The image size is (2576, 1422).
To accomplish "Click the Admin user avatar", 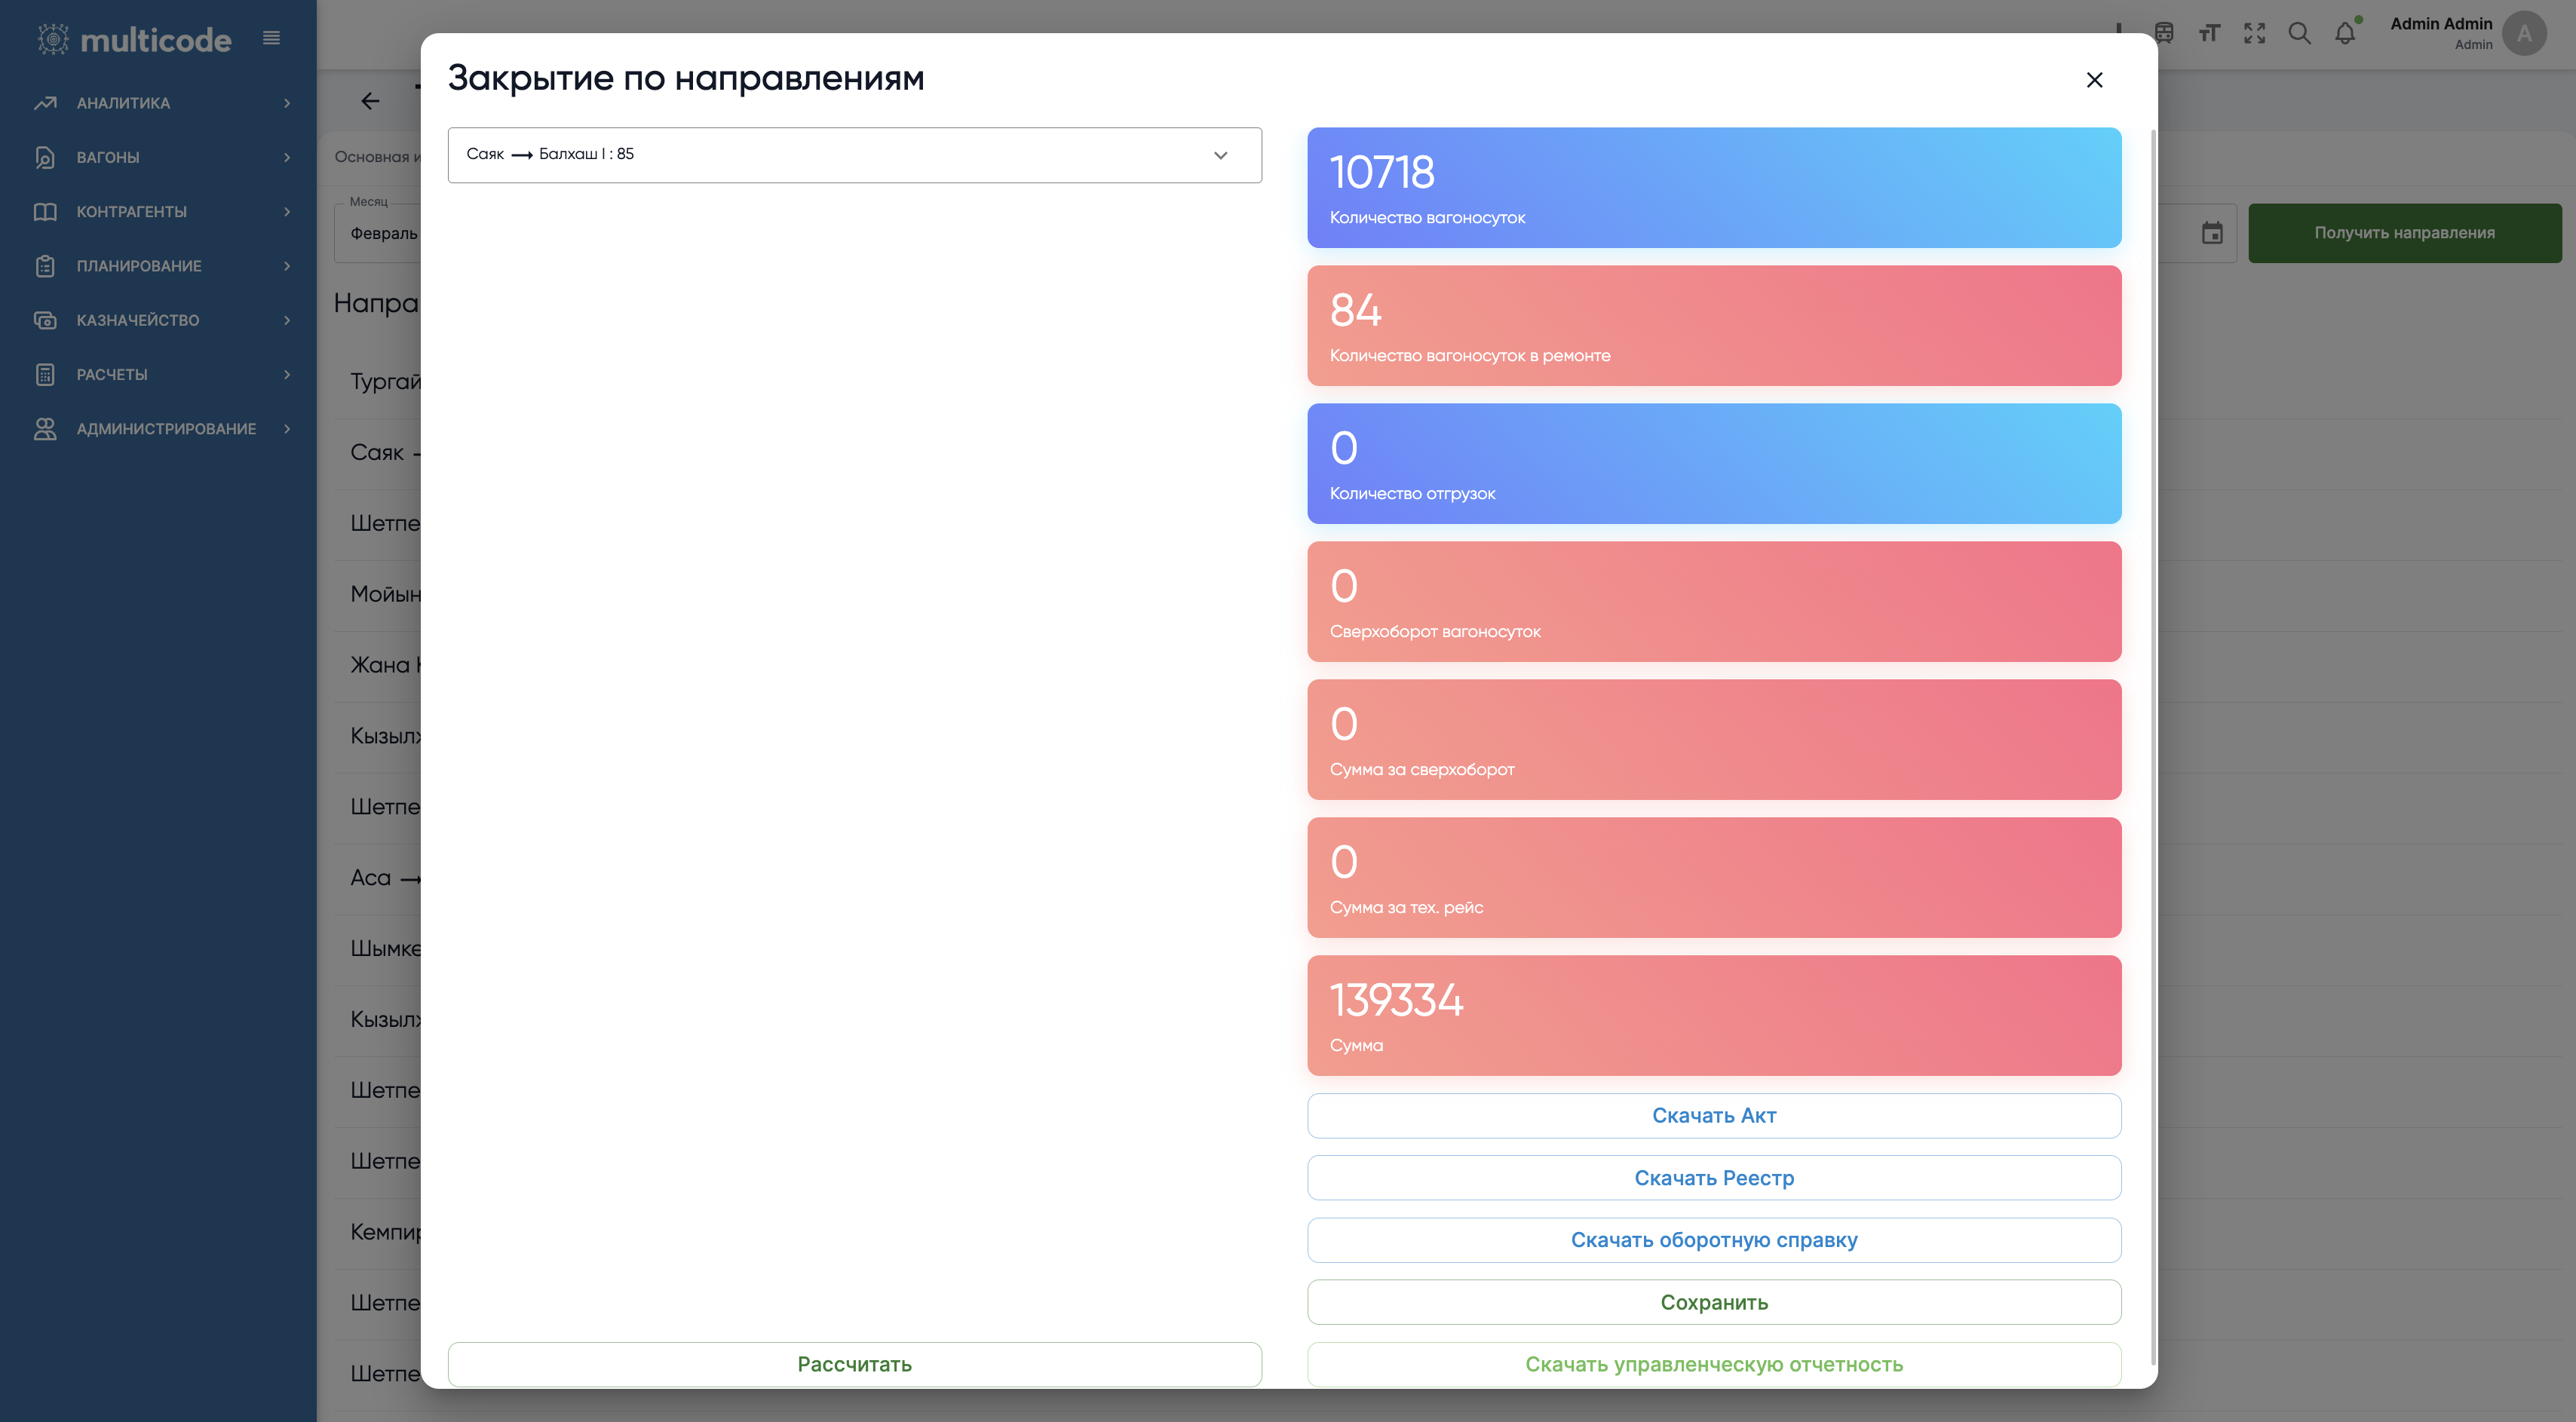I will click(2523, 34).
